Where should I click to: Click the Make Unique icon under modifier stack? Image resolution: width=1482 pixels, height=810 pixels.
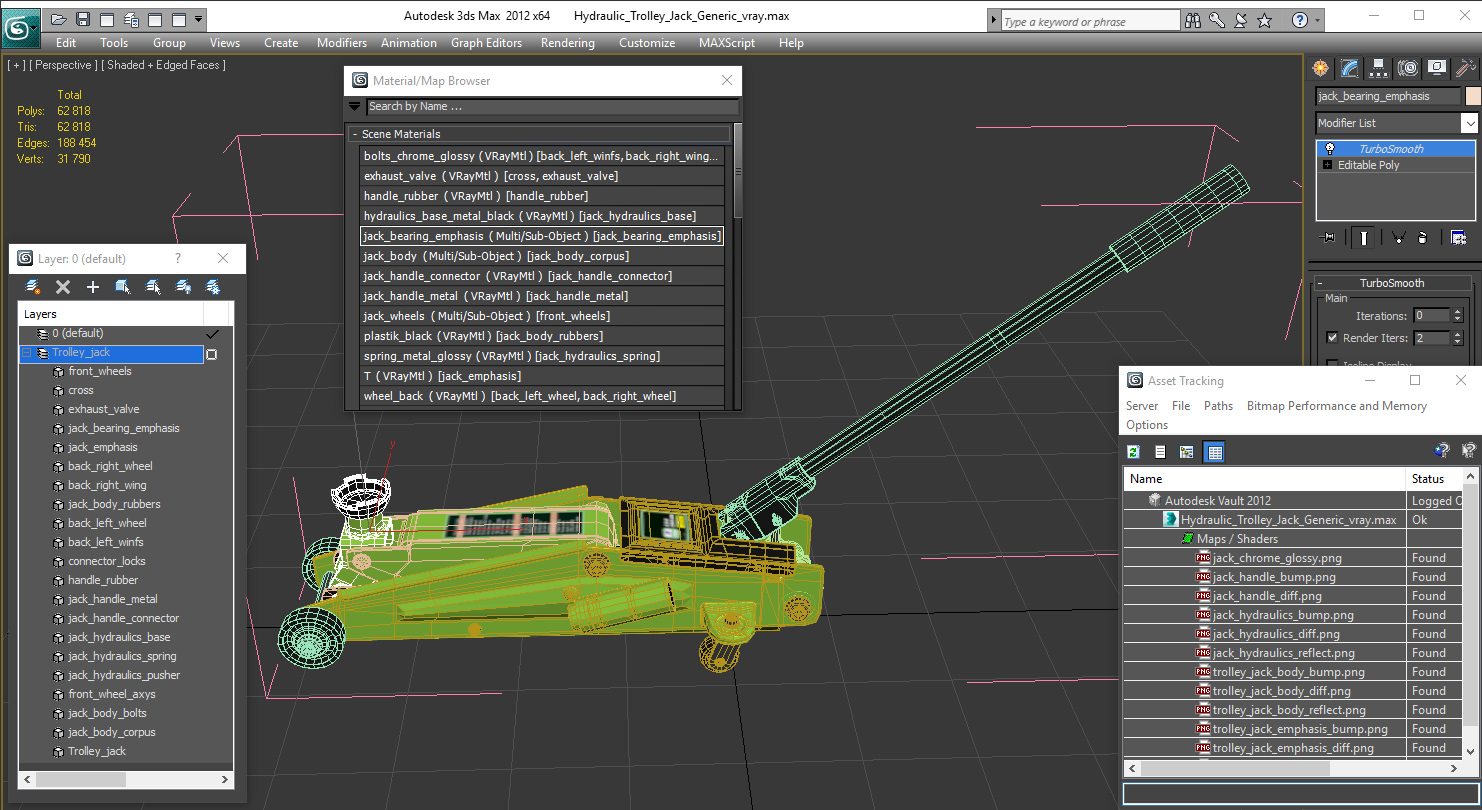tap(1398, 237)
